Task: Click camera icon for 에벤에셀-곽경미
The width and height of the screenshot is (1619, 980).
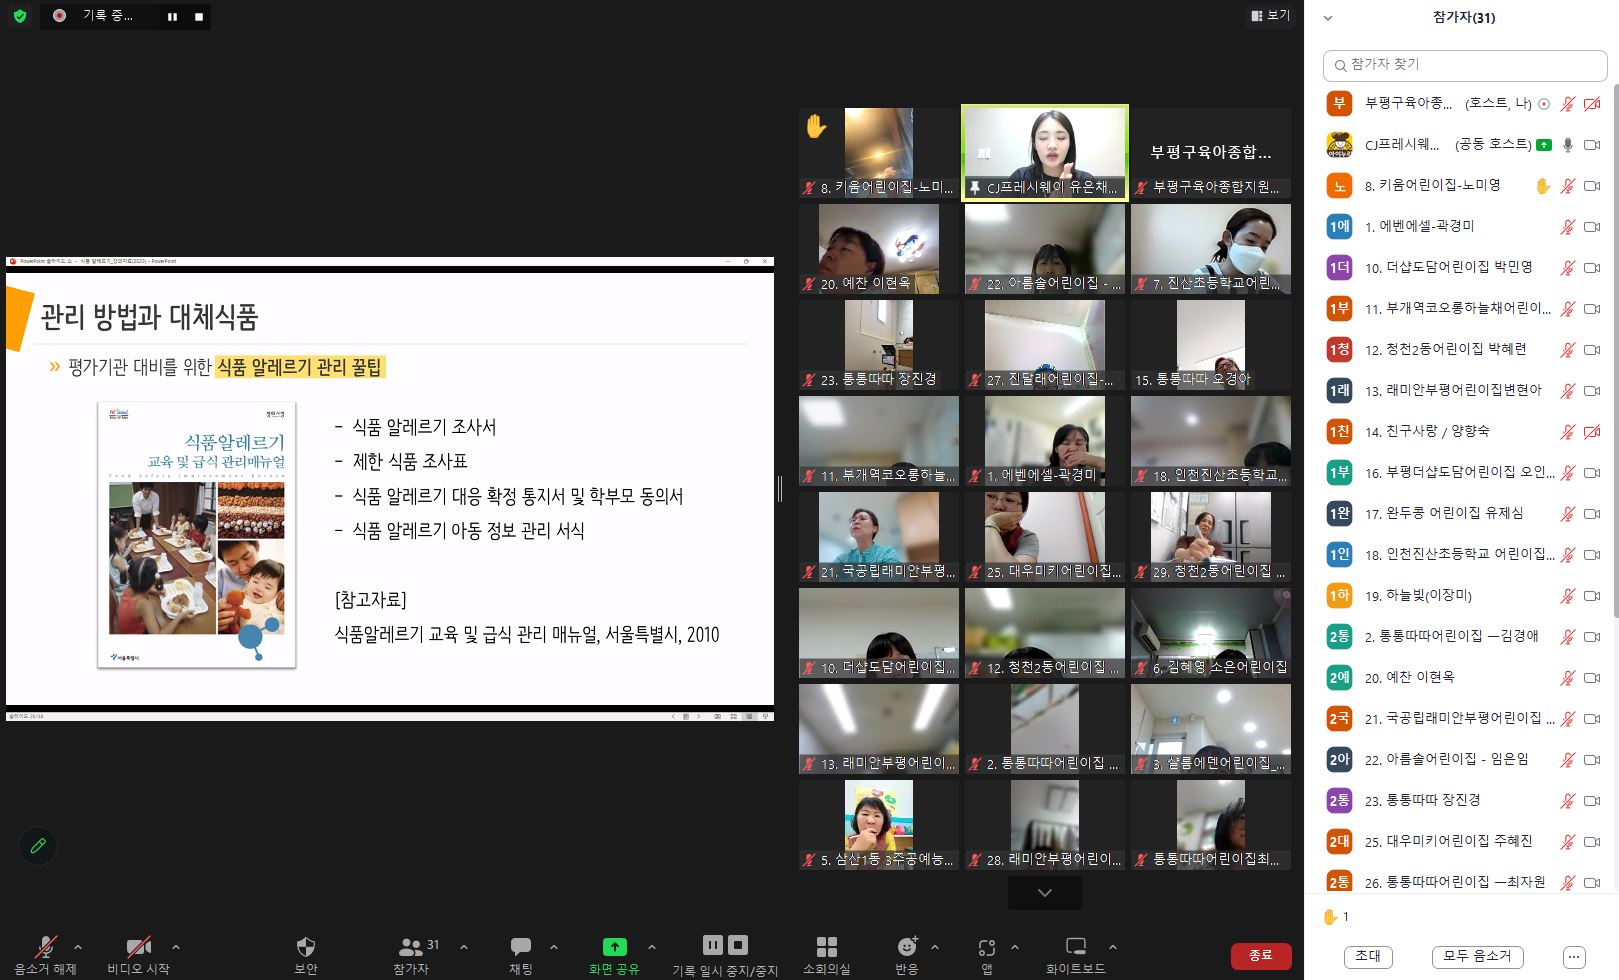Action: (x=1592, y=227)
